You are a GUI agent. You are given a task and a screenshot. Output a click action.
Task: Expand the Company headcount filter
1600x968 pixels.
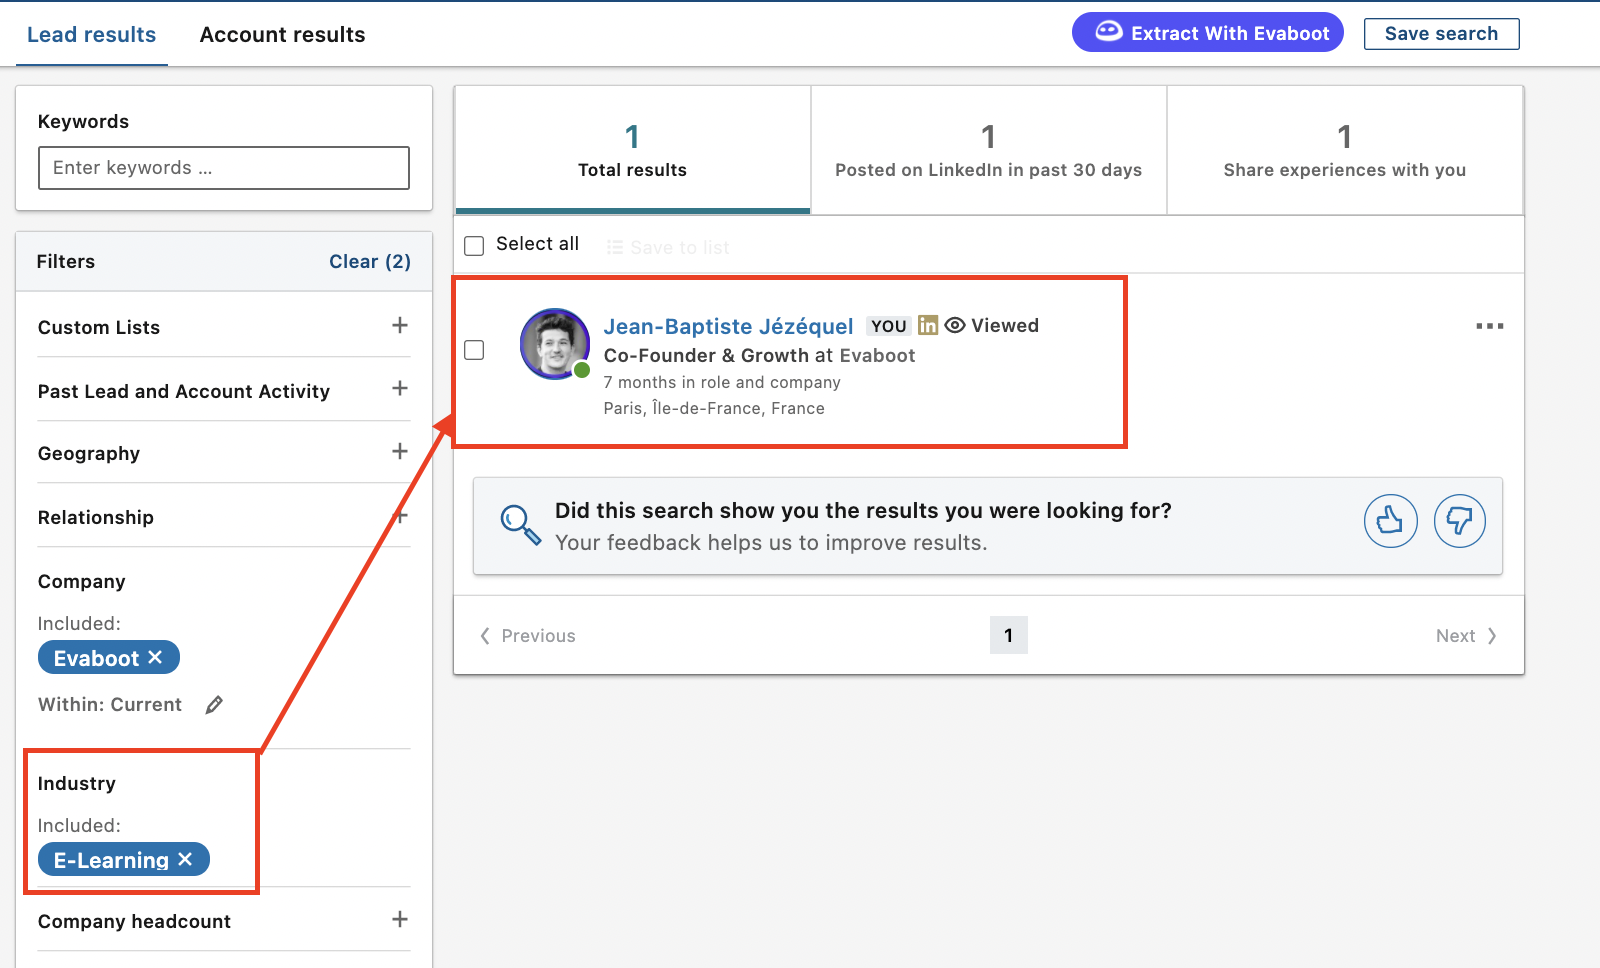pos(400,920)
